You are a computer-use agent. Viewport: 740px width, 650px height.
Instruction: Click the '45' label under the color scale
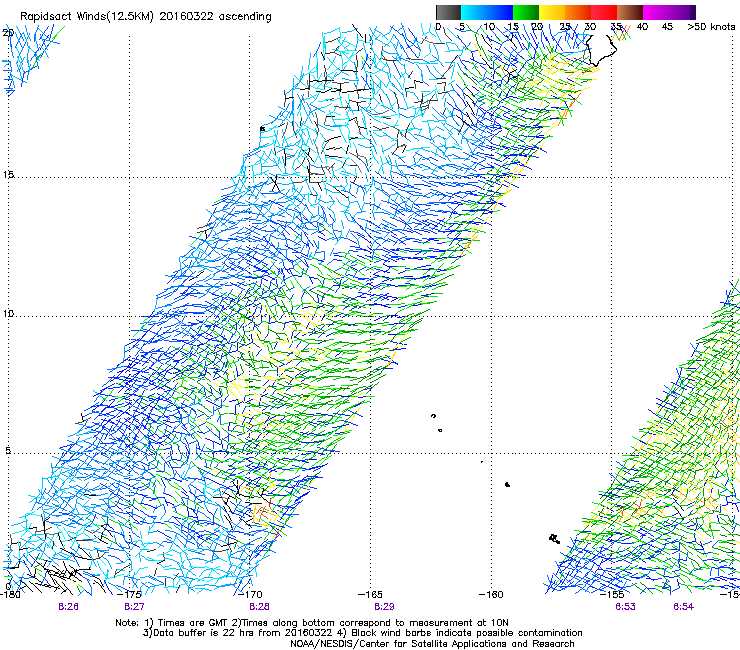coord(667,27)
